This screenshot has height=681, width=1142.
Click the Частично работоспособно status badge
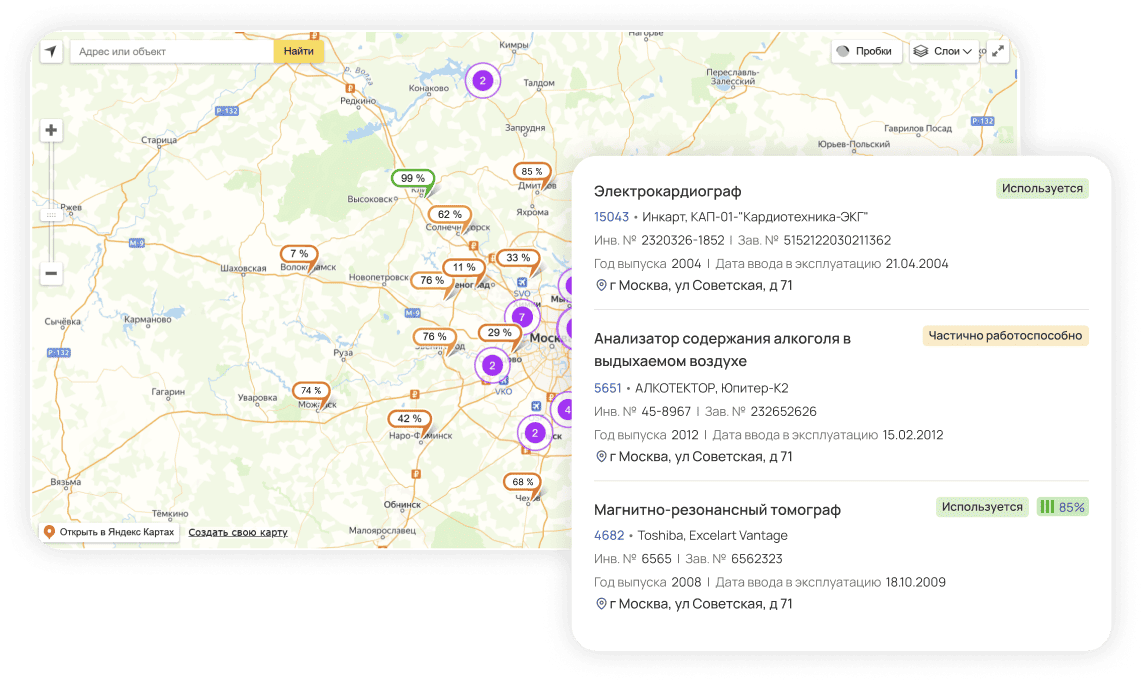click(1005, 336)
